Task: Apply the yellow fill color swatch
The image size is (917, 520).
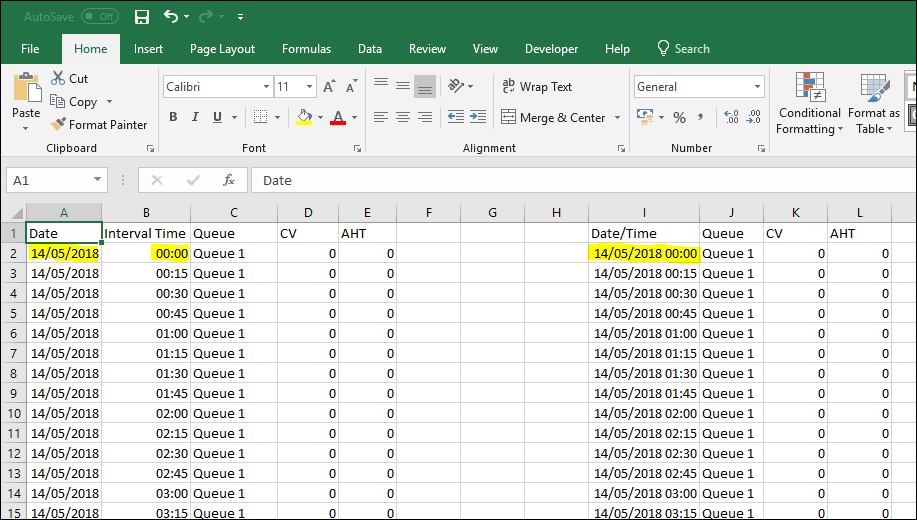Action: point(304,118)
